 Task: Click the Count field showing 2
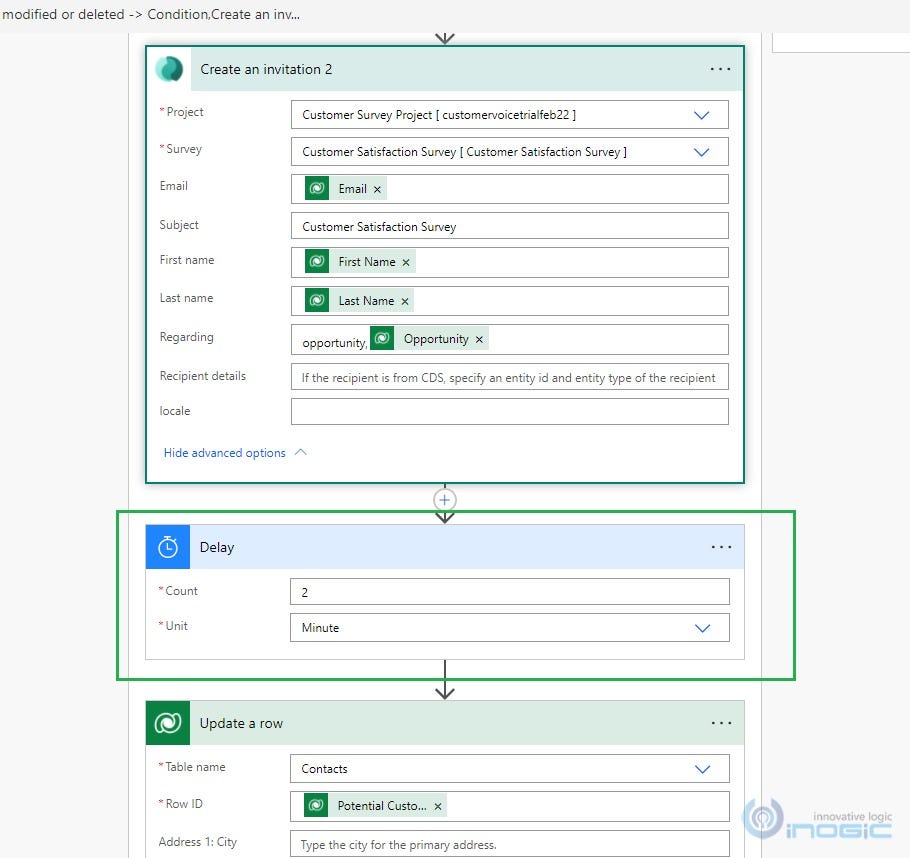pyautogui.click(x=510, y=592)
